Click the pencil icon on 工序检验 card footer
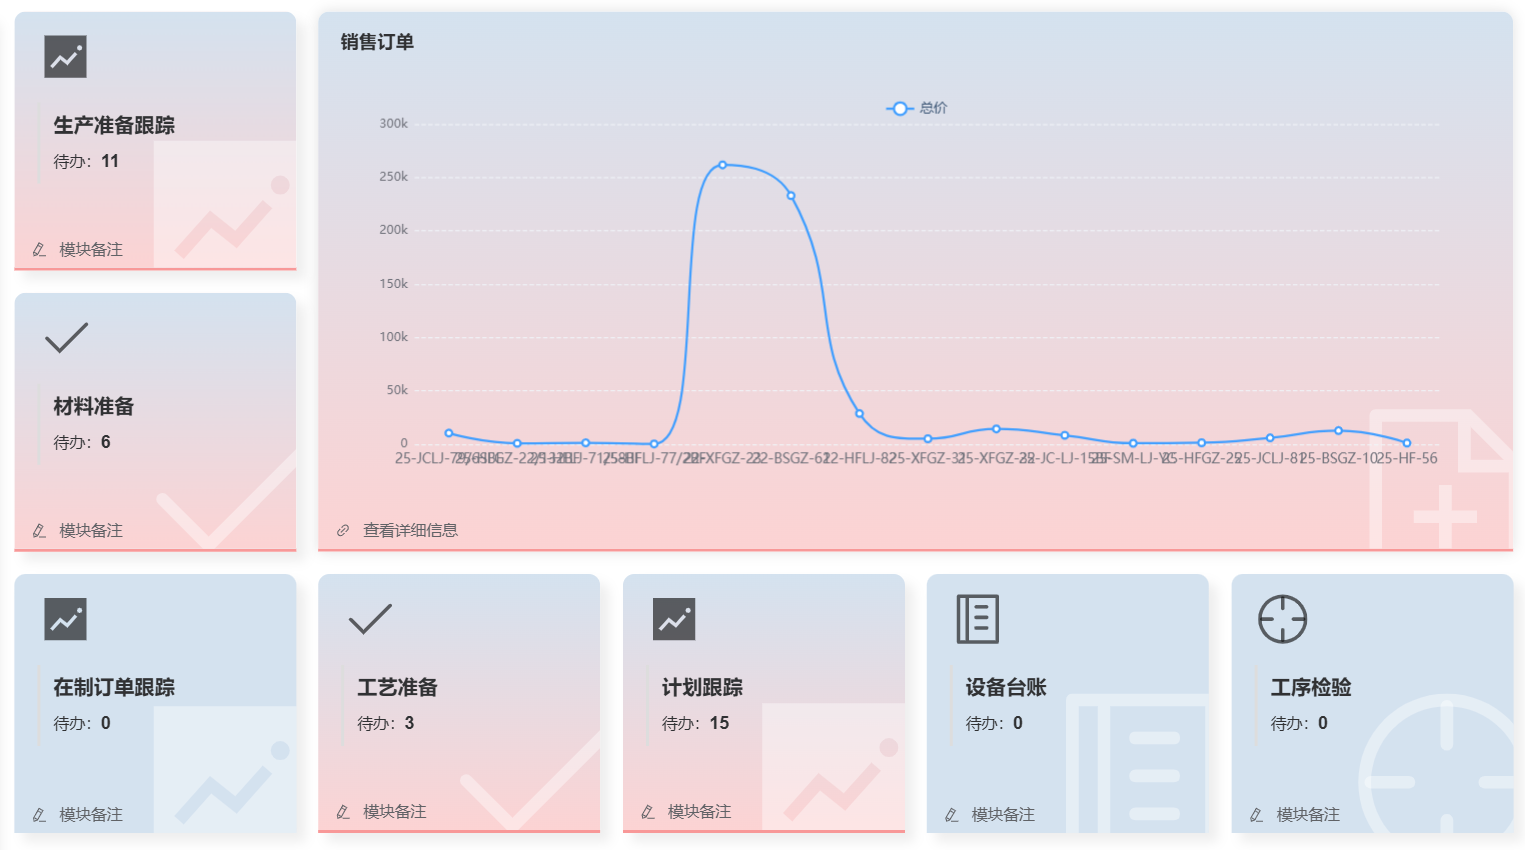 coord(1254,815)
